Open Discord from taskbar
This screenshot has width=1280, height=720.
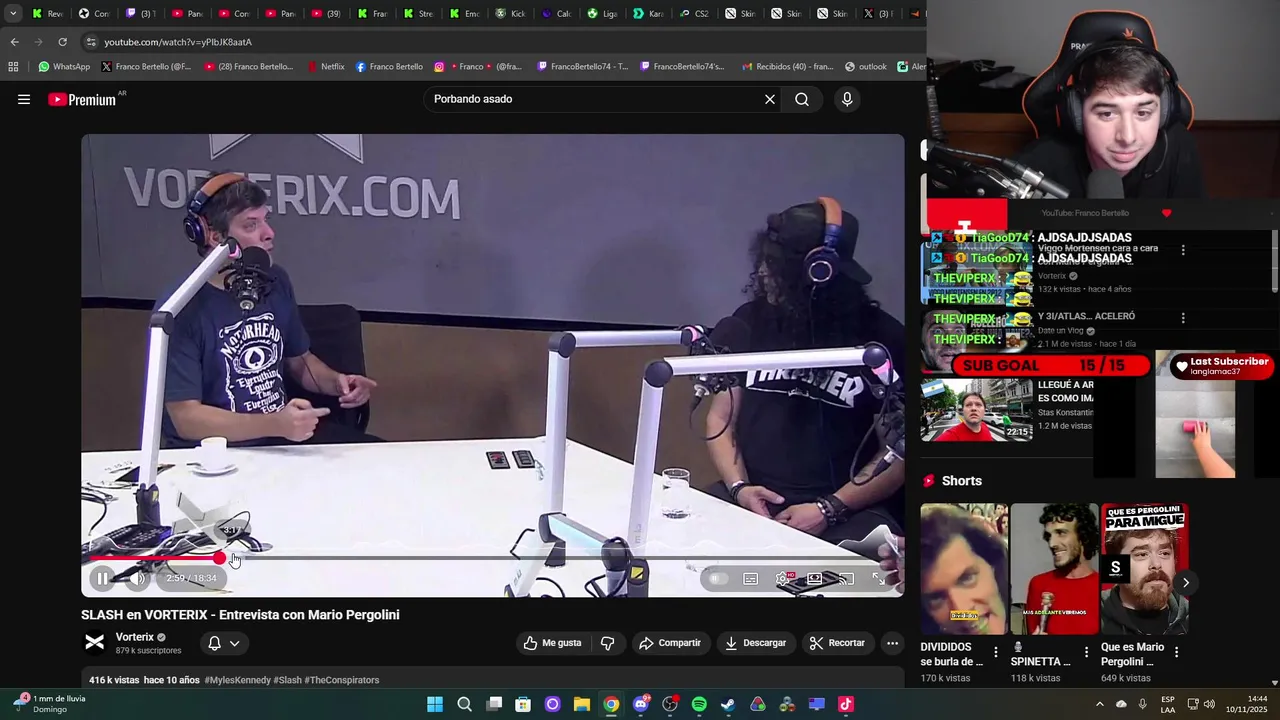pos(640,704)
